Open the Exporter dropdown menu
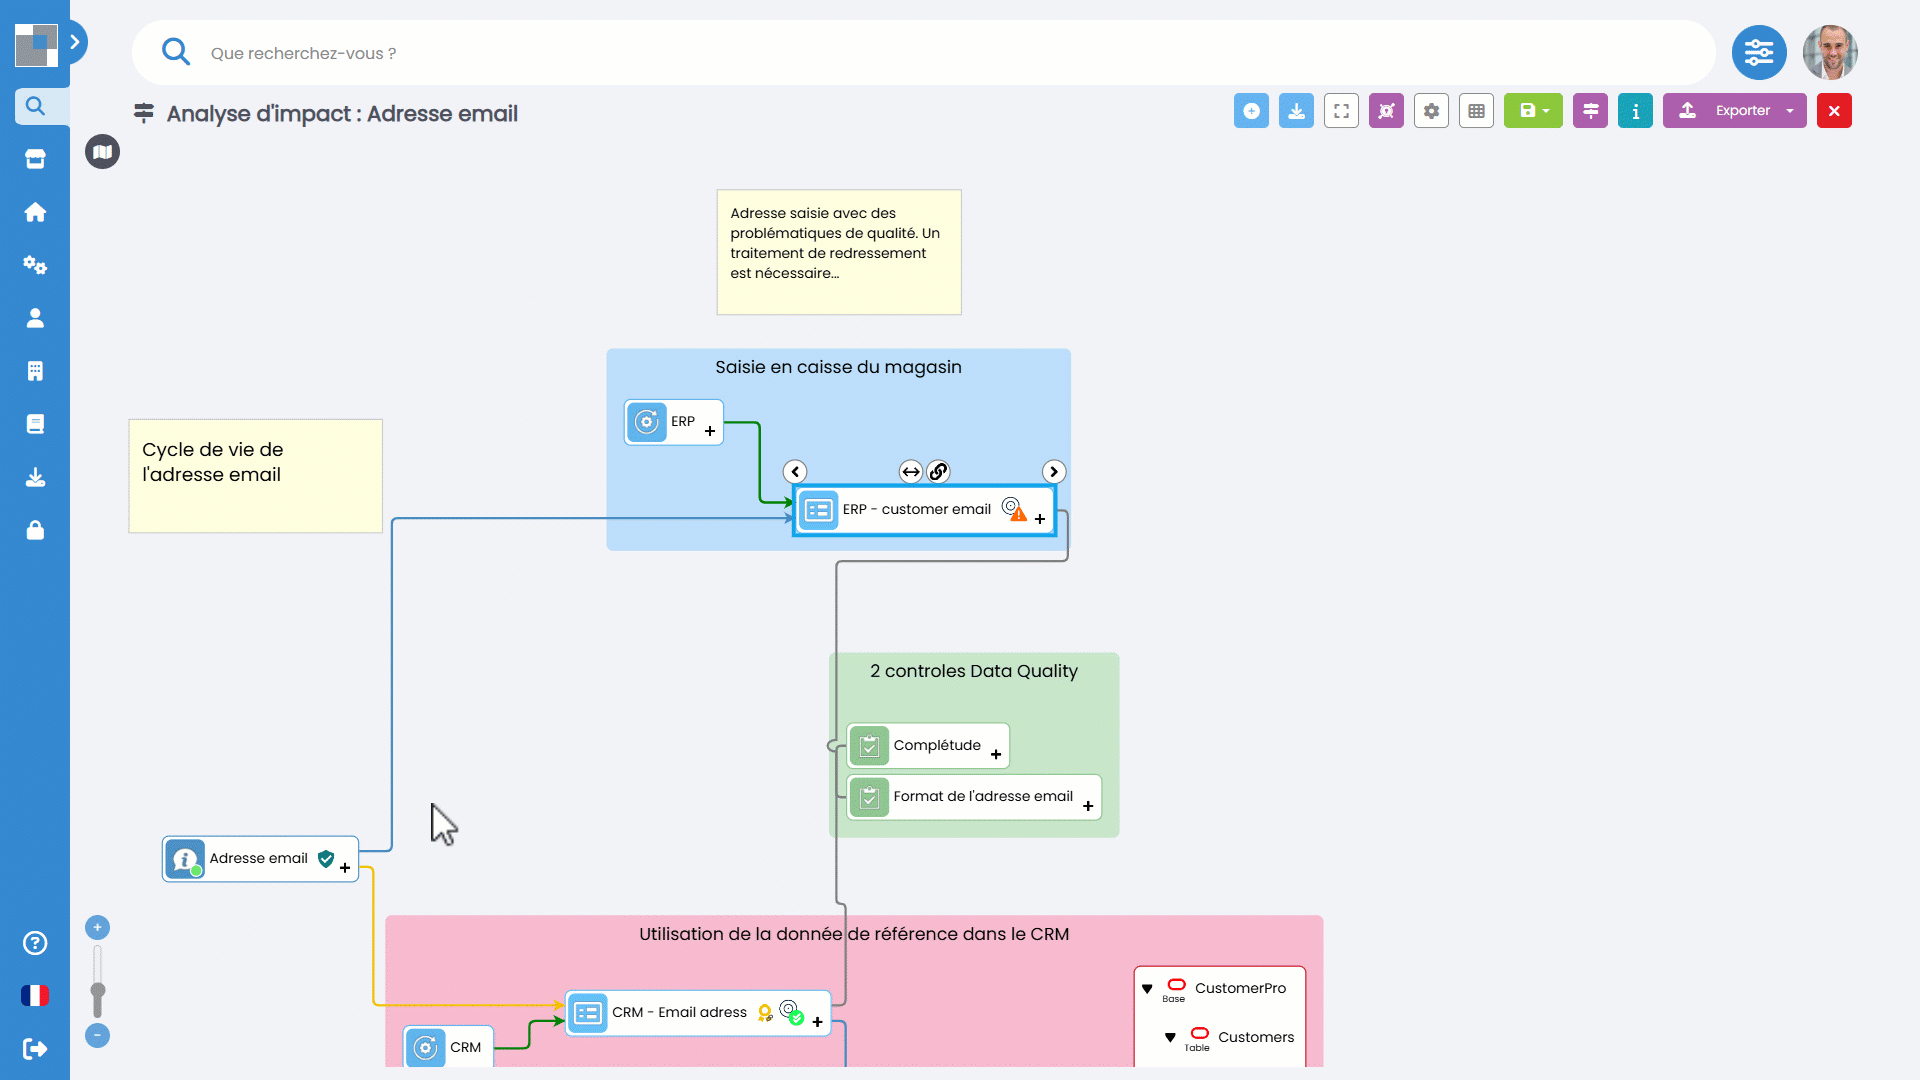This screenshot has width=1920, height=1080. click(1734, 111)
